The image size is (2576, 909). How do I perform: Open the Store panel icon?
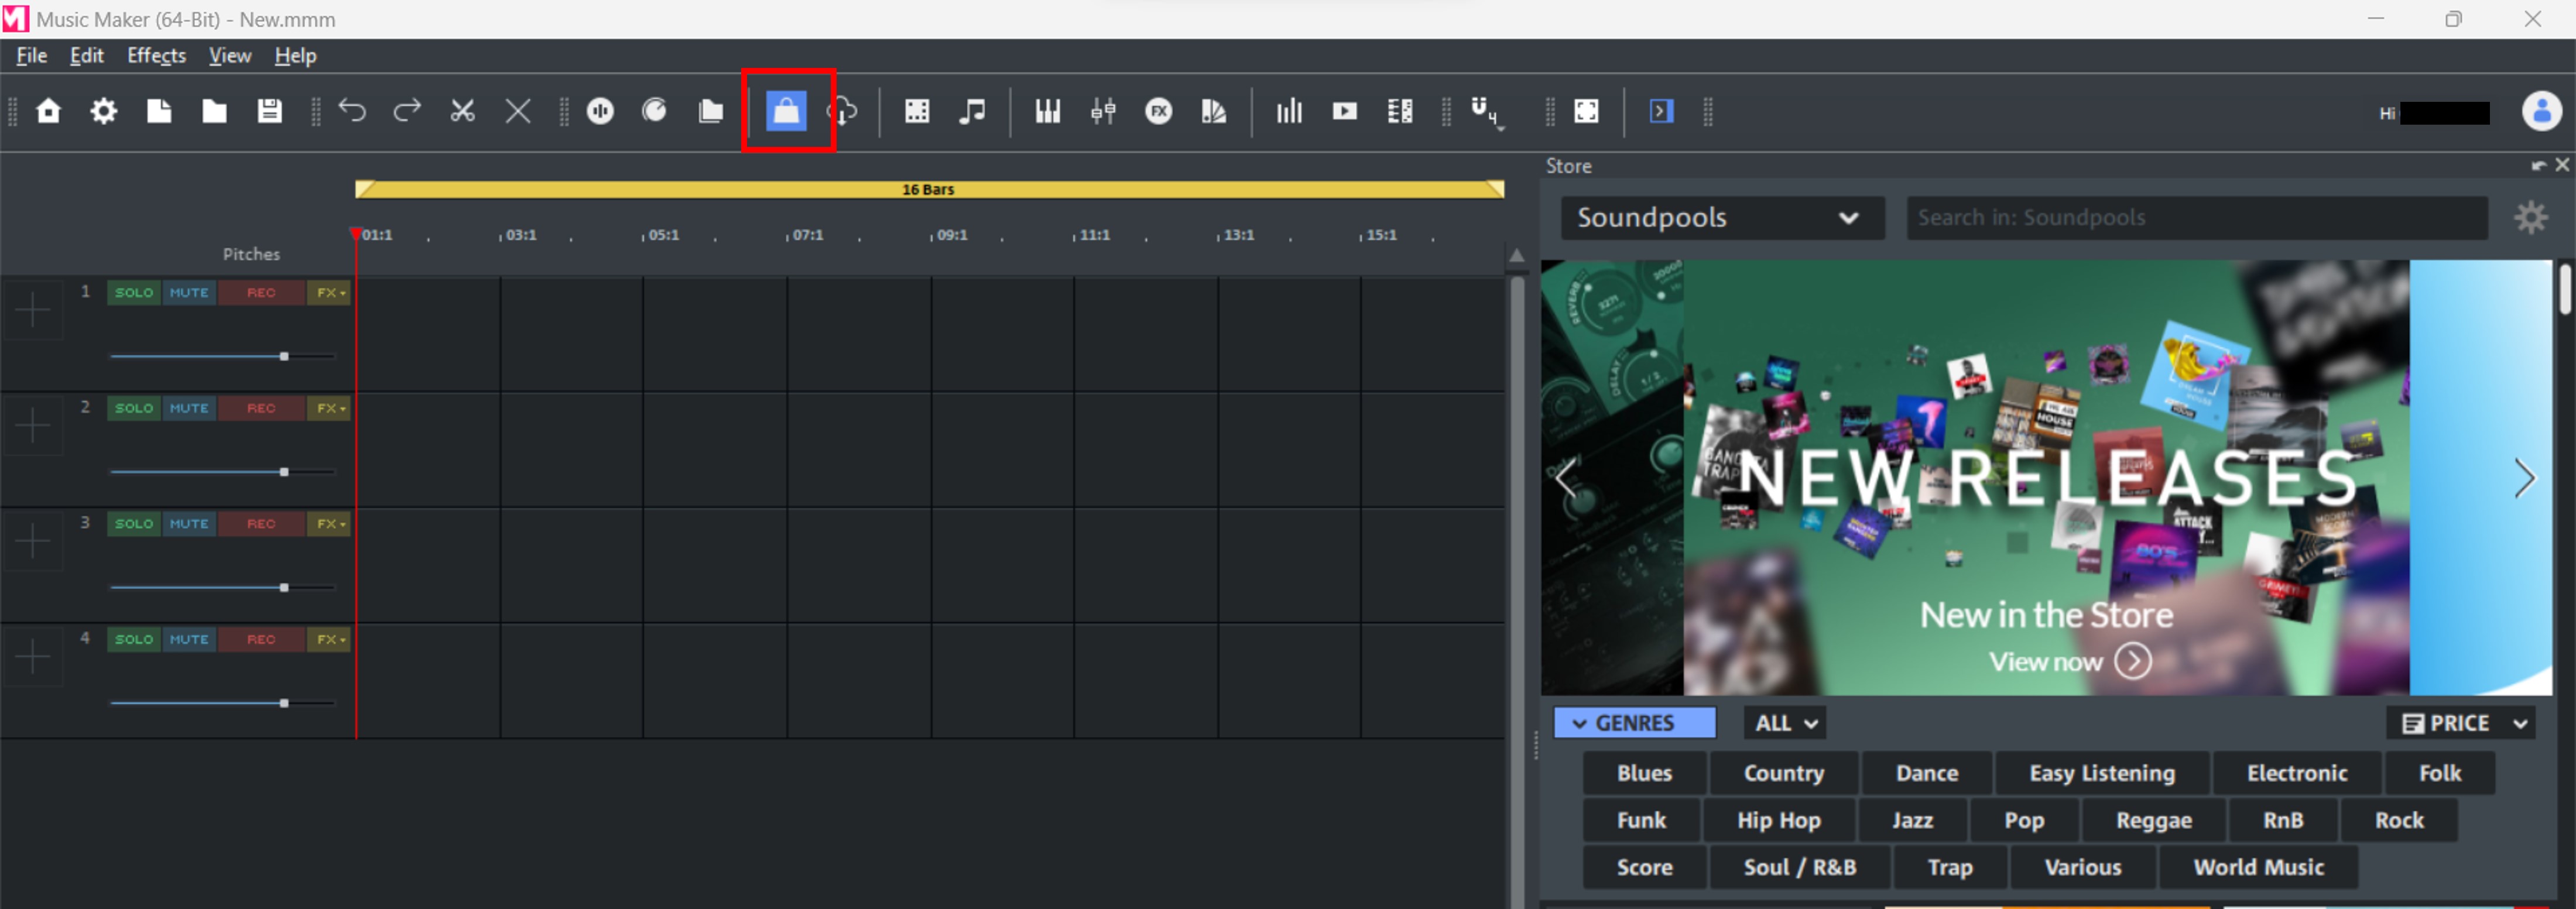(x=787, y=111)
